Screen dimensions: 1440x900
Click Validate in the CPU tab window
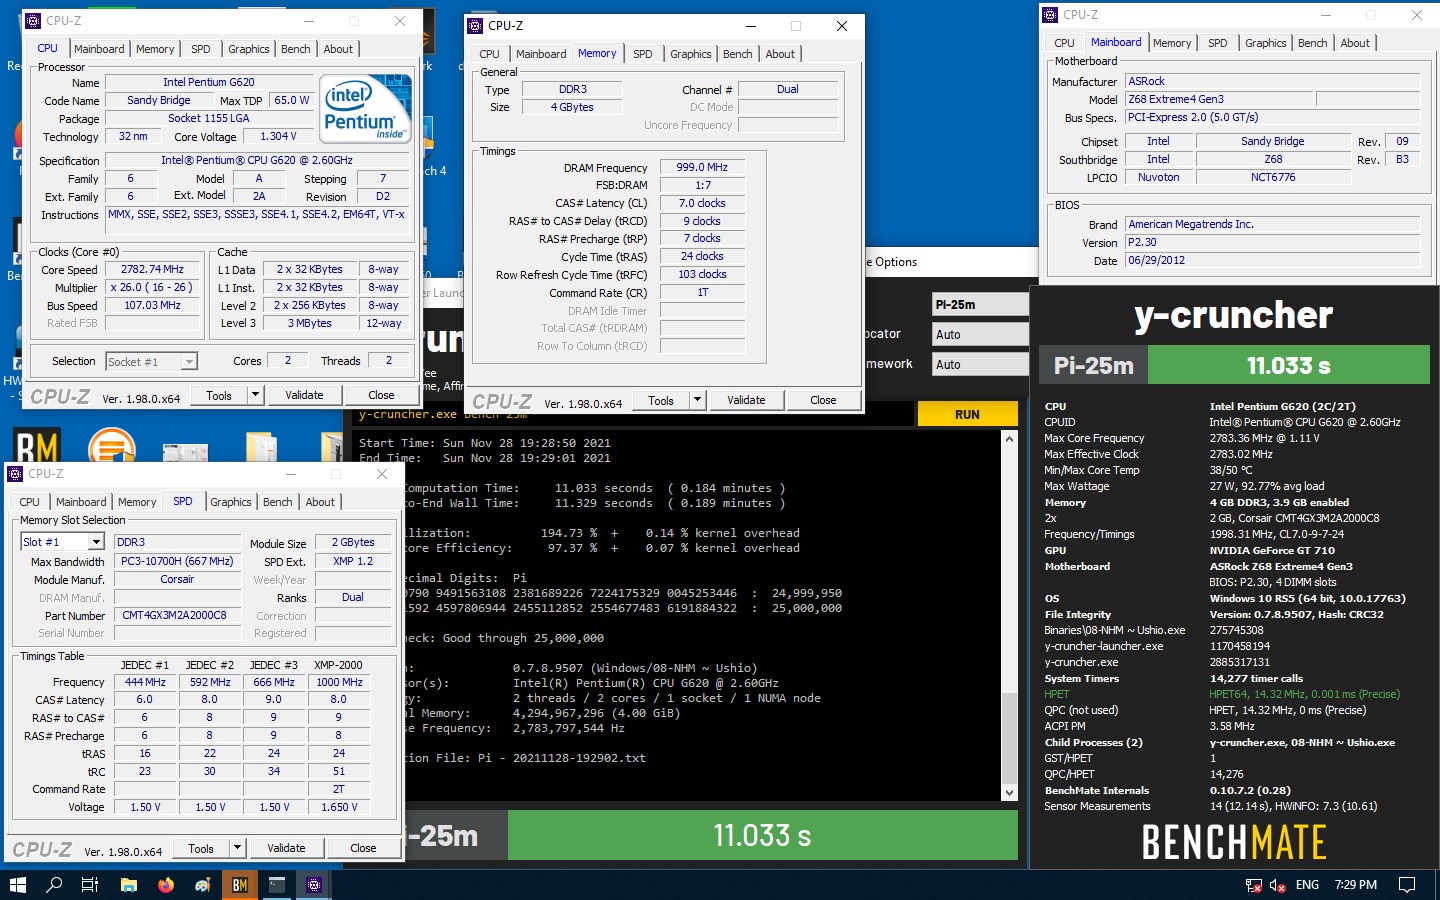point(304,395)
